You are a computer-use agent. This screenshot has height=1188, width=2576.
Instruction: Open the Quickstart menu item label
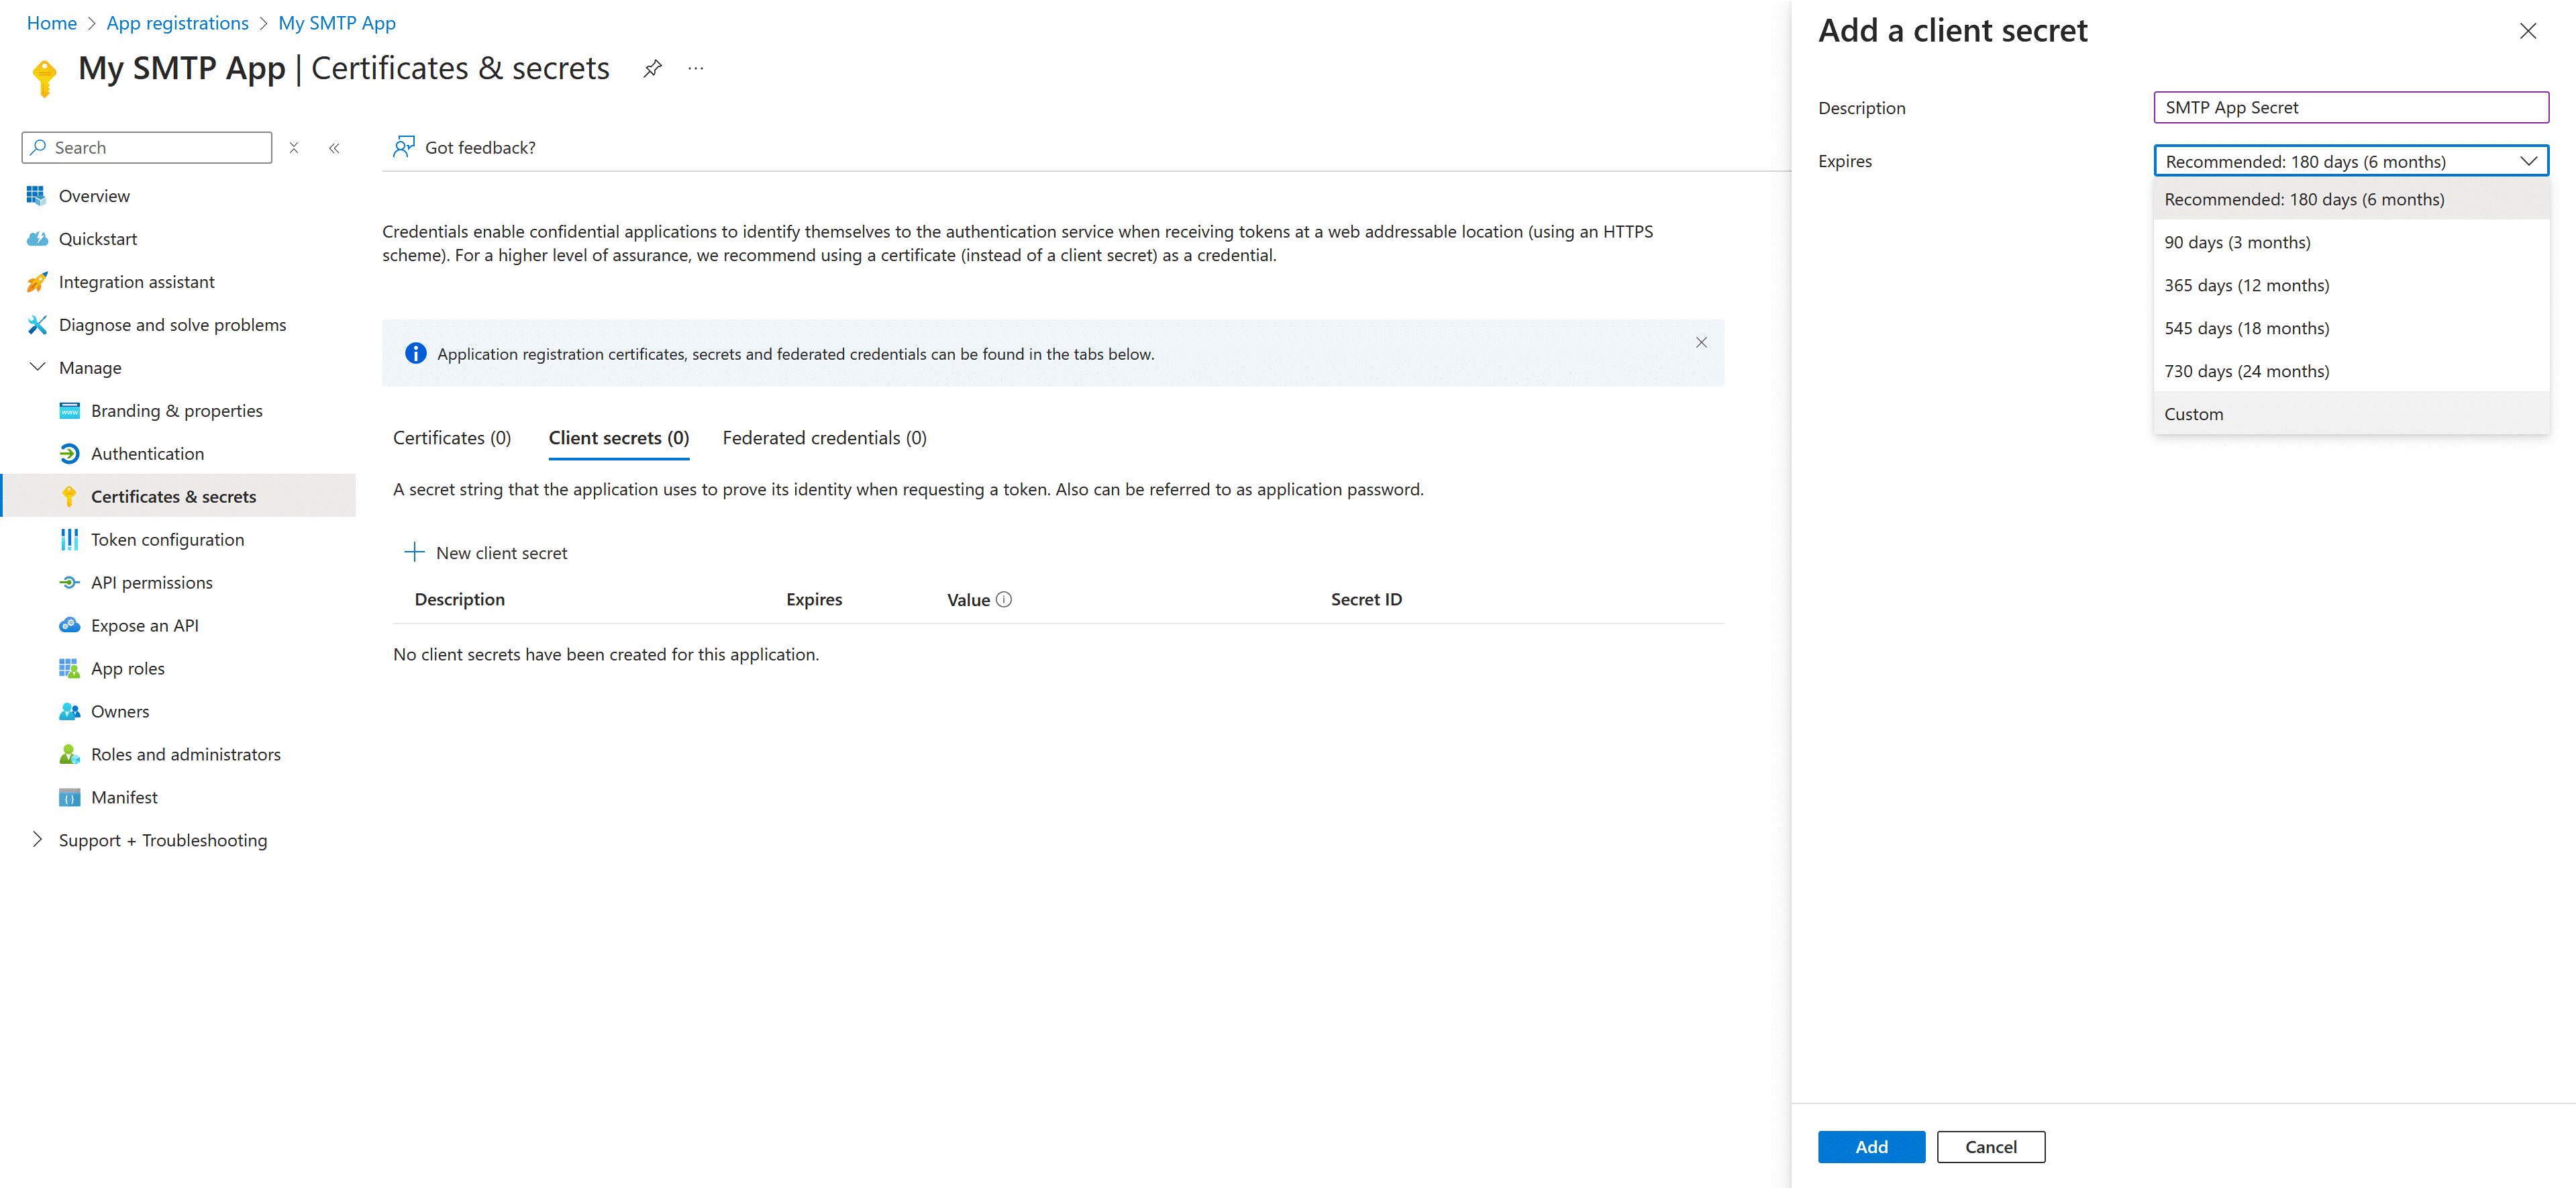tap(98, 239)
